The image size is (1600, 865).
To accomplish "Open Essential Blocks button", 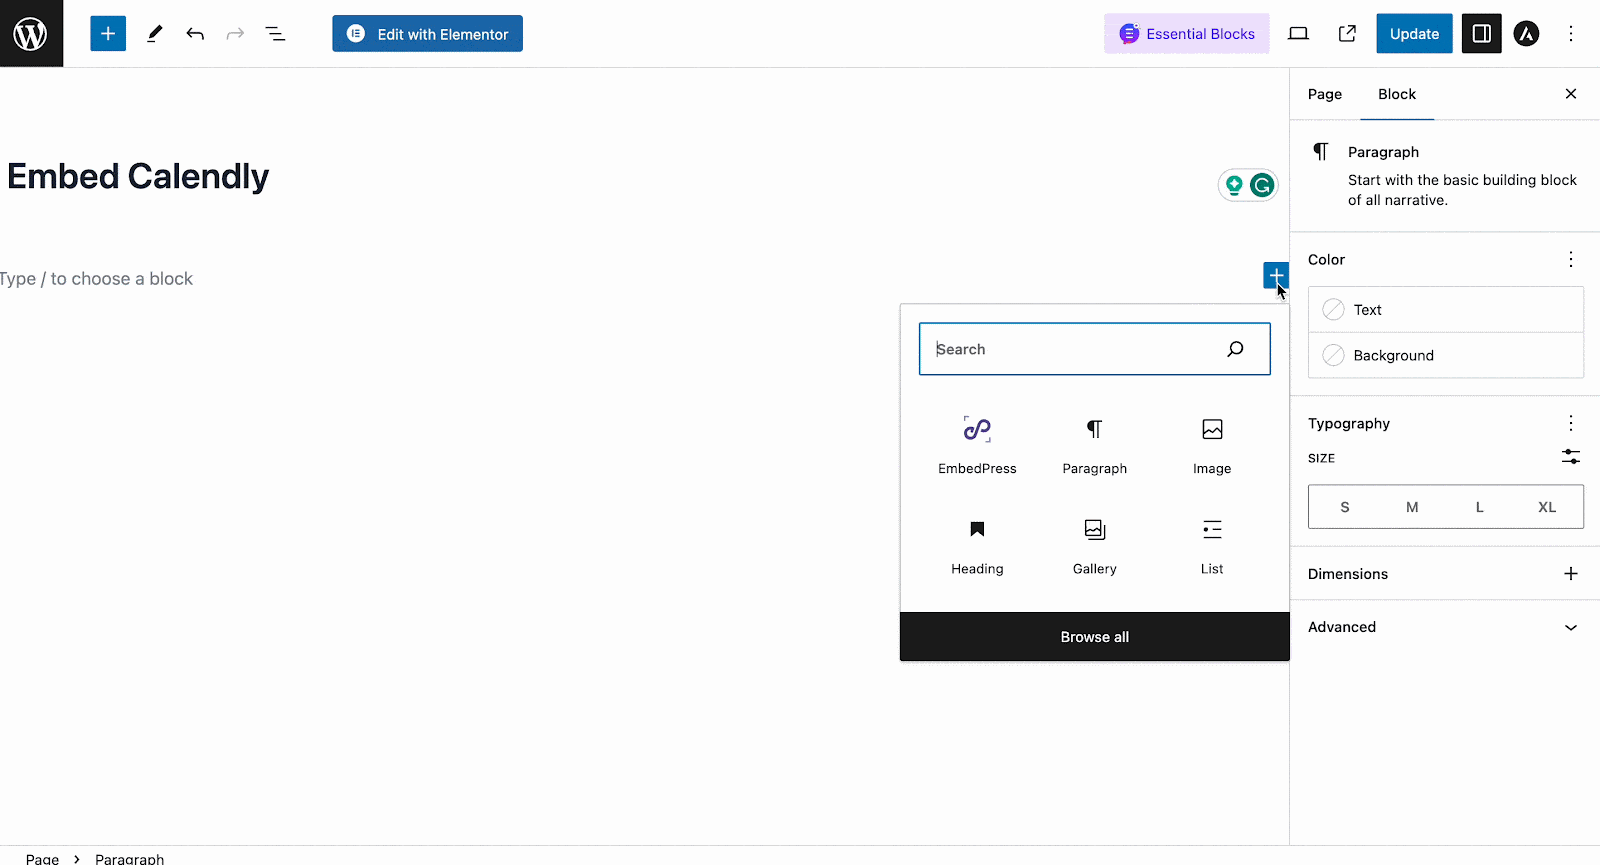I will 1187,33.
